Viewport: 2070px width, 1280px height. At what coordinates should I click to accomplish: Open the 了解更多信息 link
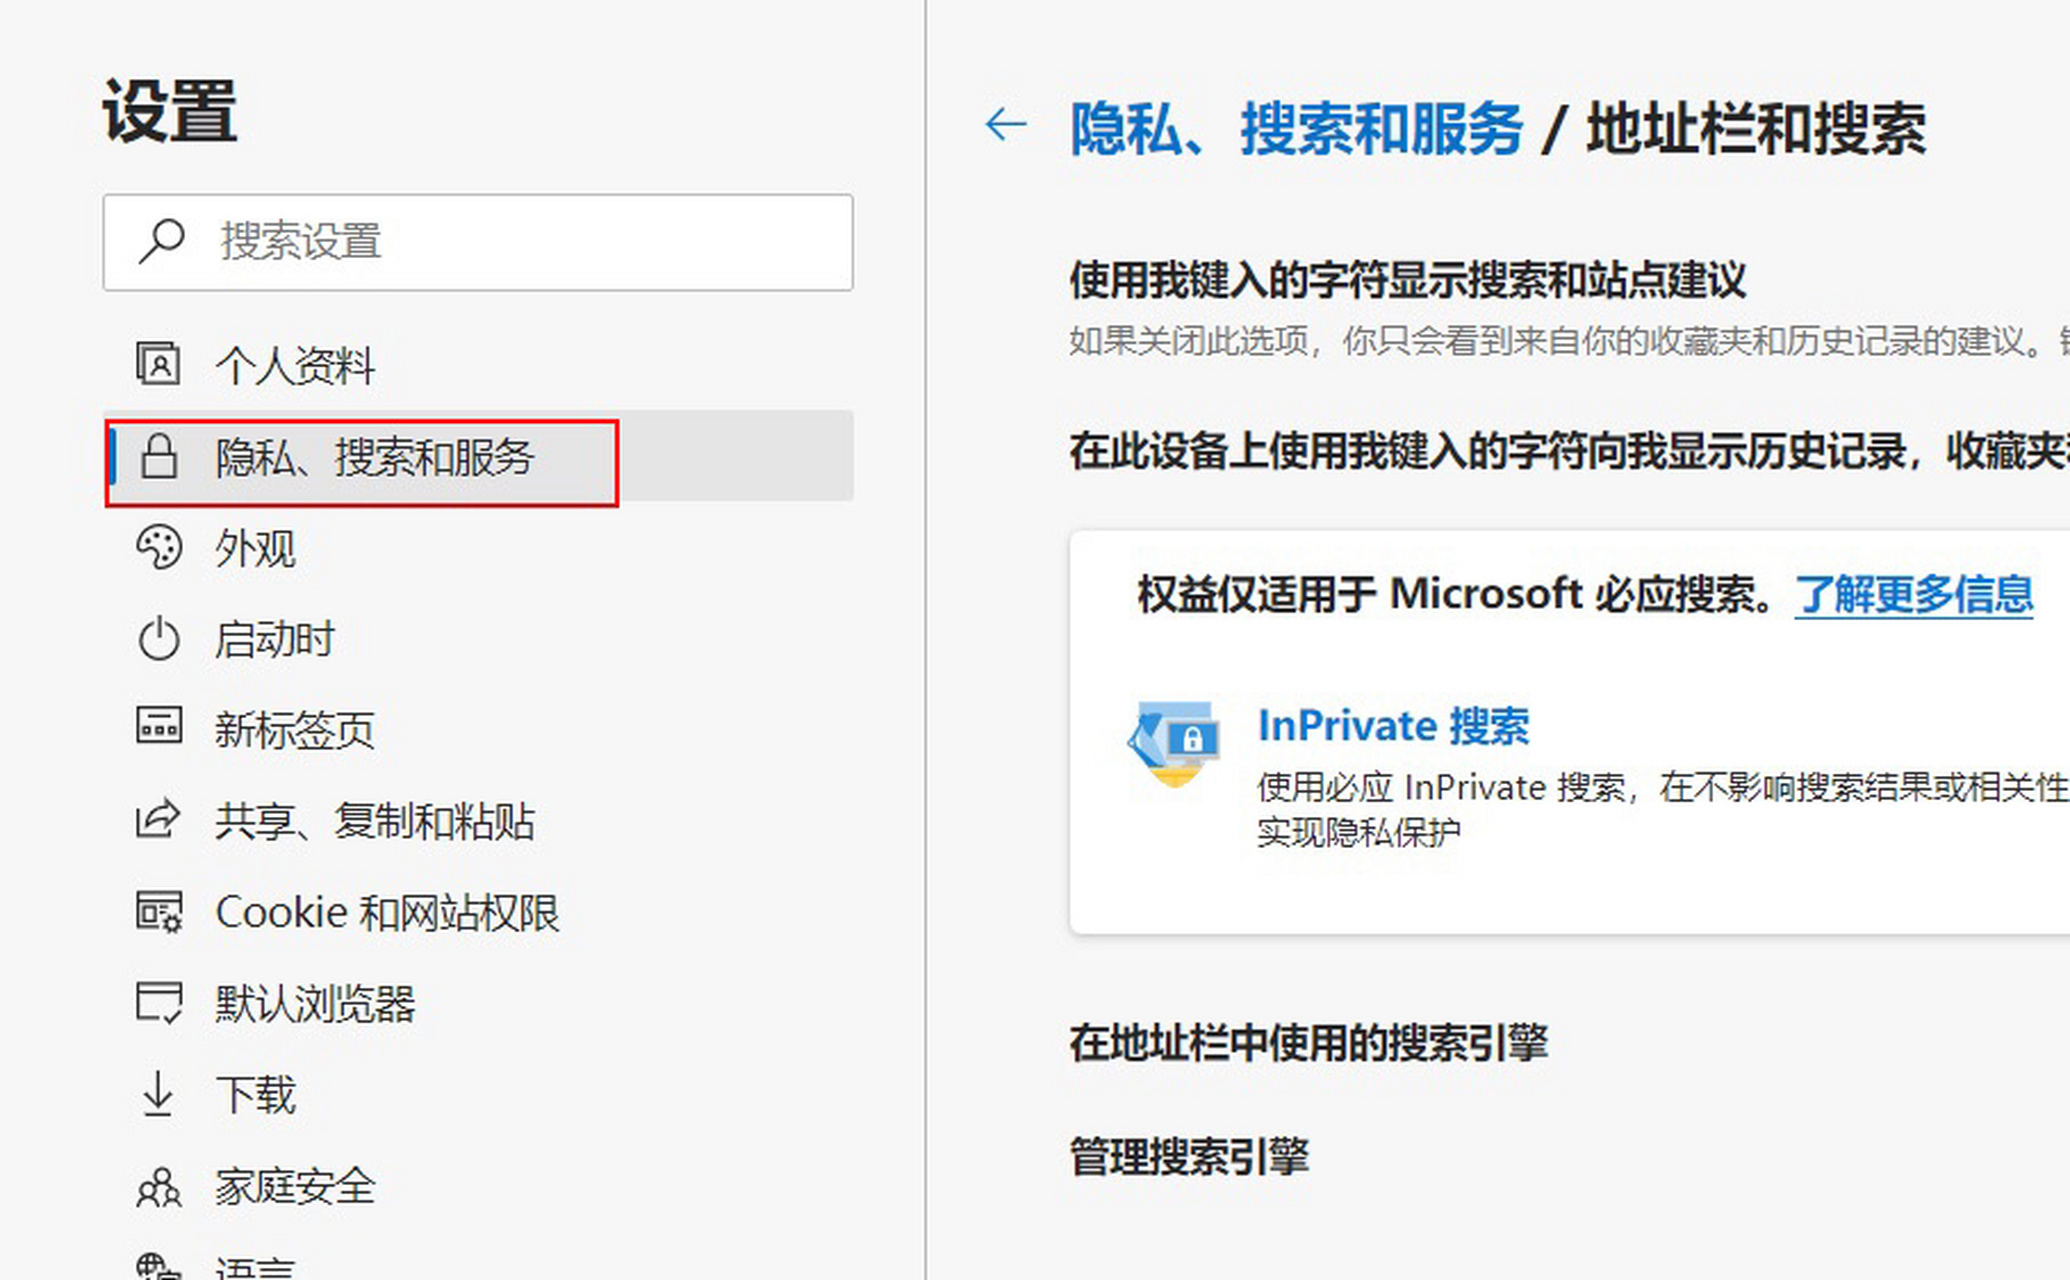(x=1914, y=594)
